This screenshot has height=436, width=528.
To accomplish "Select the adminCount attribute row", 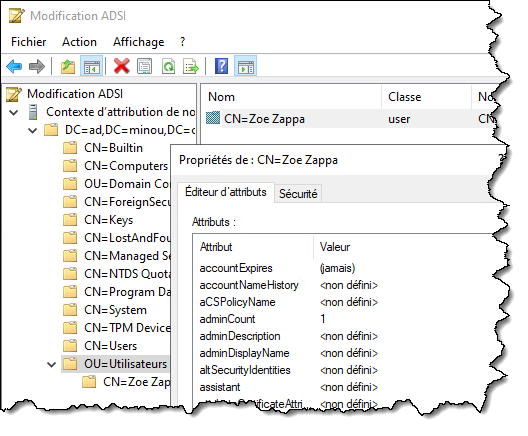I will (343, 319).
